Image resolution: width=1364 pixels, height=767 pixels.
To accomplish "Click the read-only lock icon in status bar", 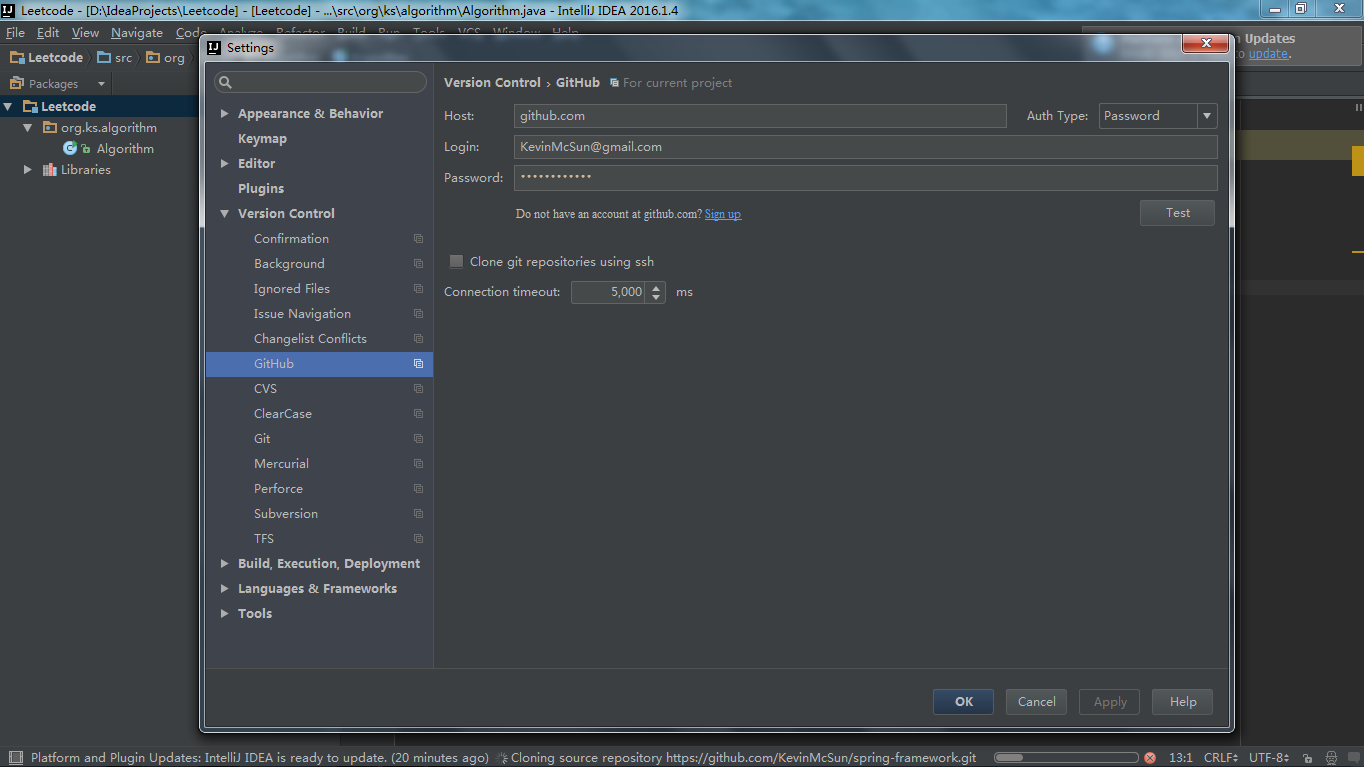I will tap(1307, 758).
